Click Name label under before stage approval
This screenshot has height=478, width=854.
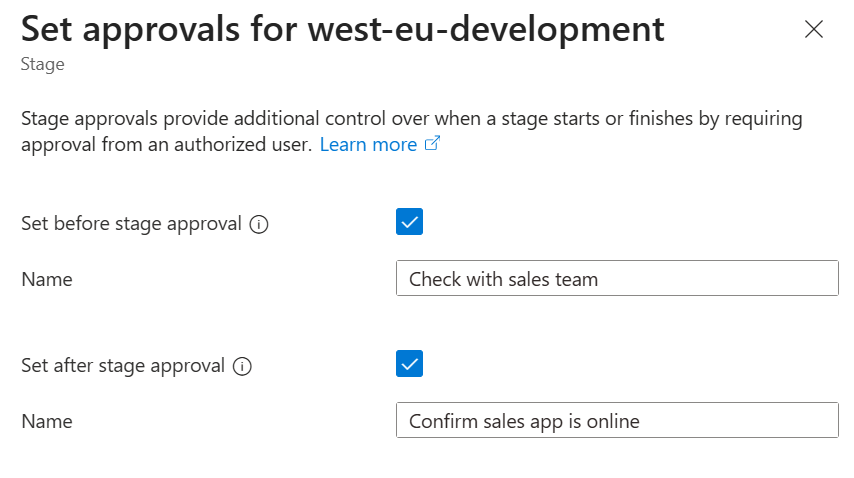47,280
